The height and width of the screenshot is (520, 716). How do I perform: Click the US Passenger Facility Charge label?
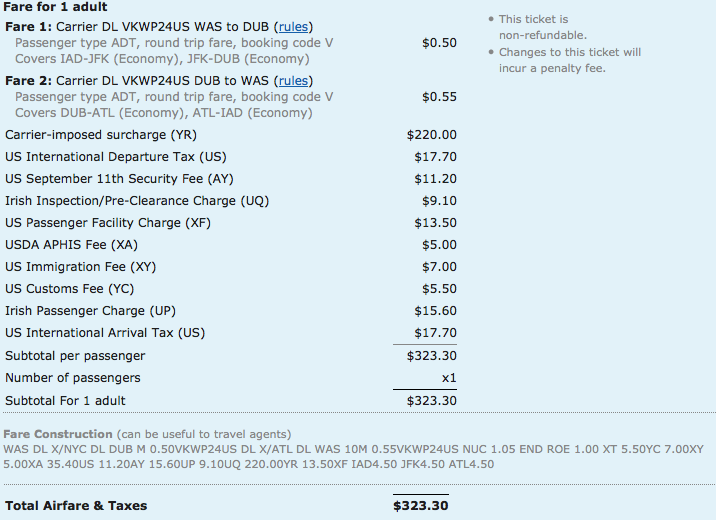coord(108,223)
